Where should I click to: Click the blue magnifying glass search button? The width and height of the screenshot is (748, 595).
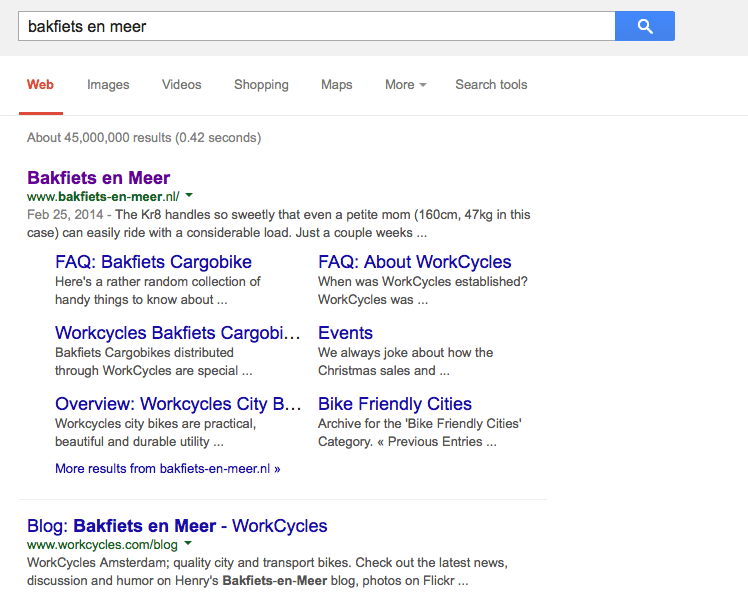644,26
